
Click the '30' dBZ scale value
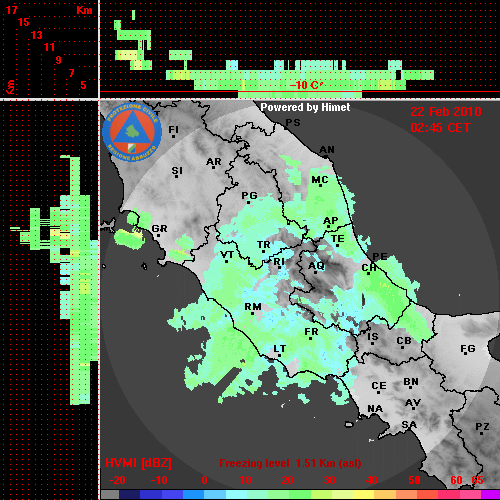tap(329, 480)
